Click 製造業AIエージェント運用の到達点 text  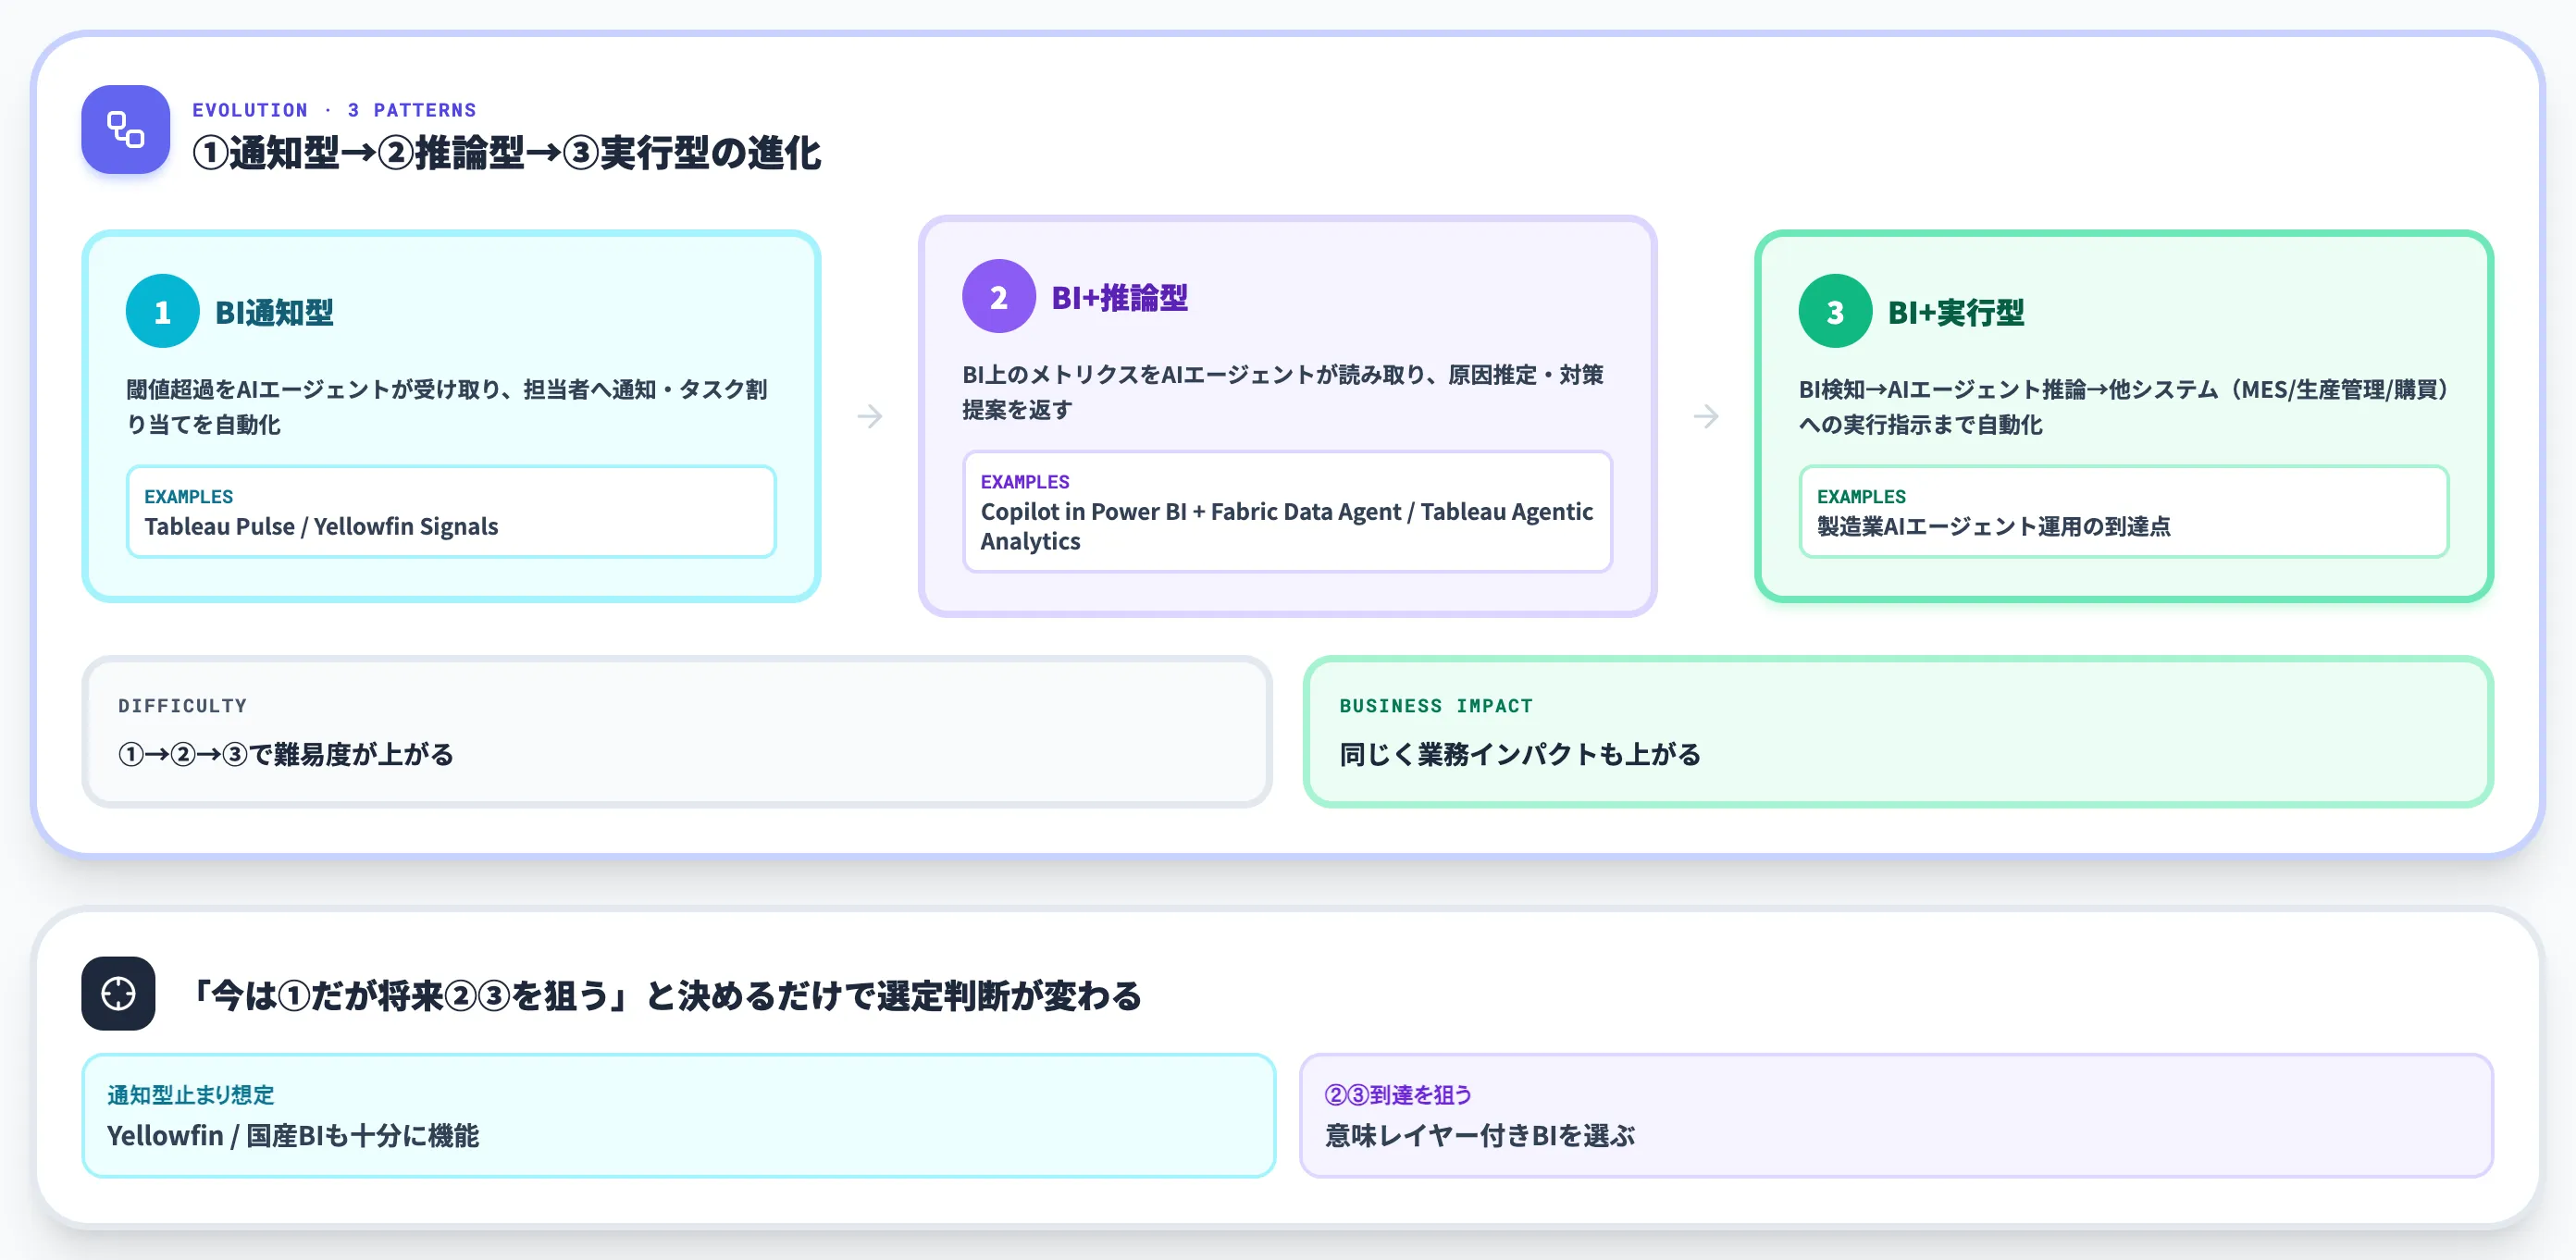click(x=1993, y=526)
